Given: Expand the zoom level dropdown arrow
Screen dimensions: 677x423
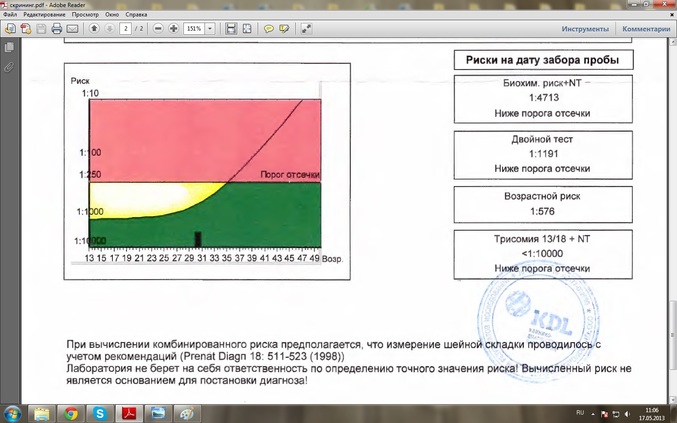Looking at the screenshot, I should 210,29.
